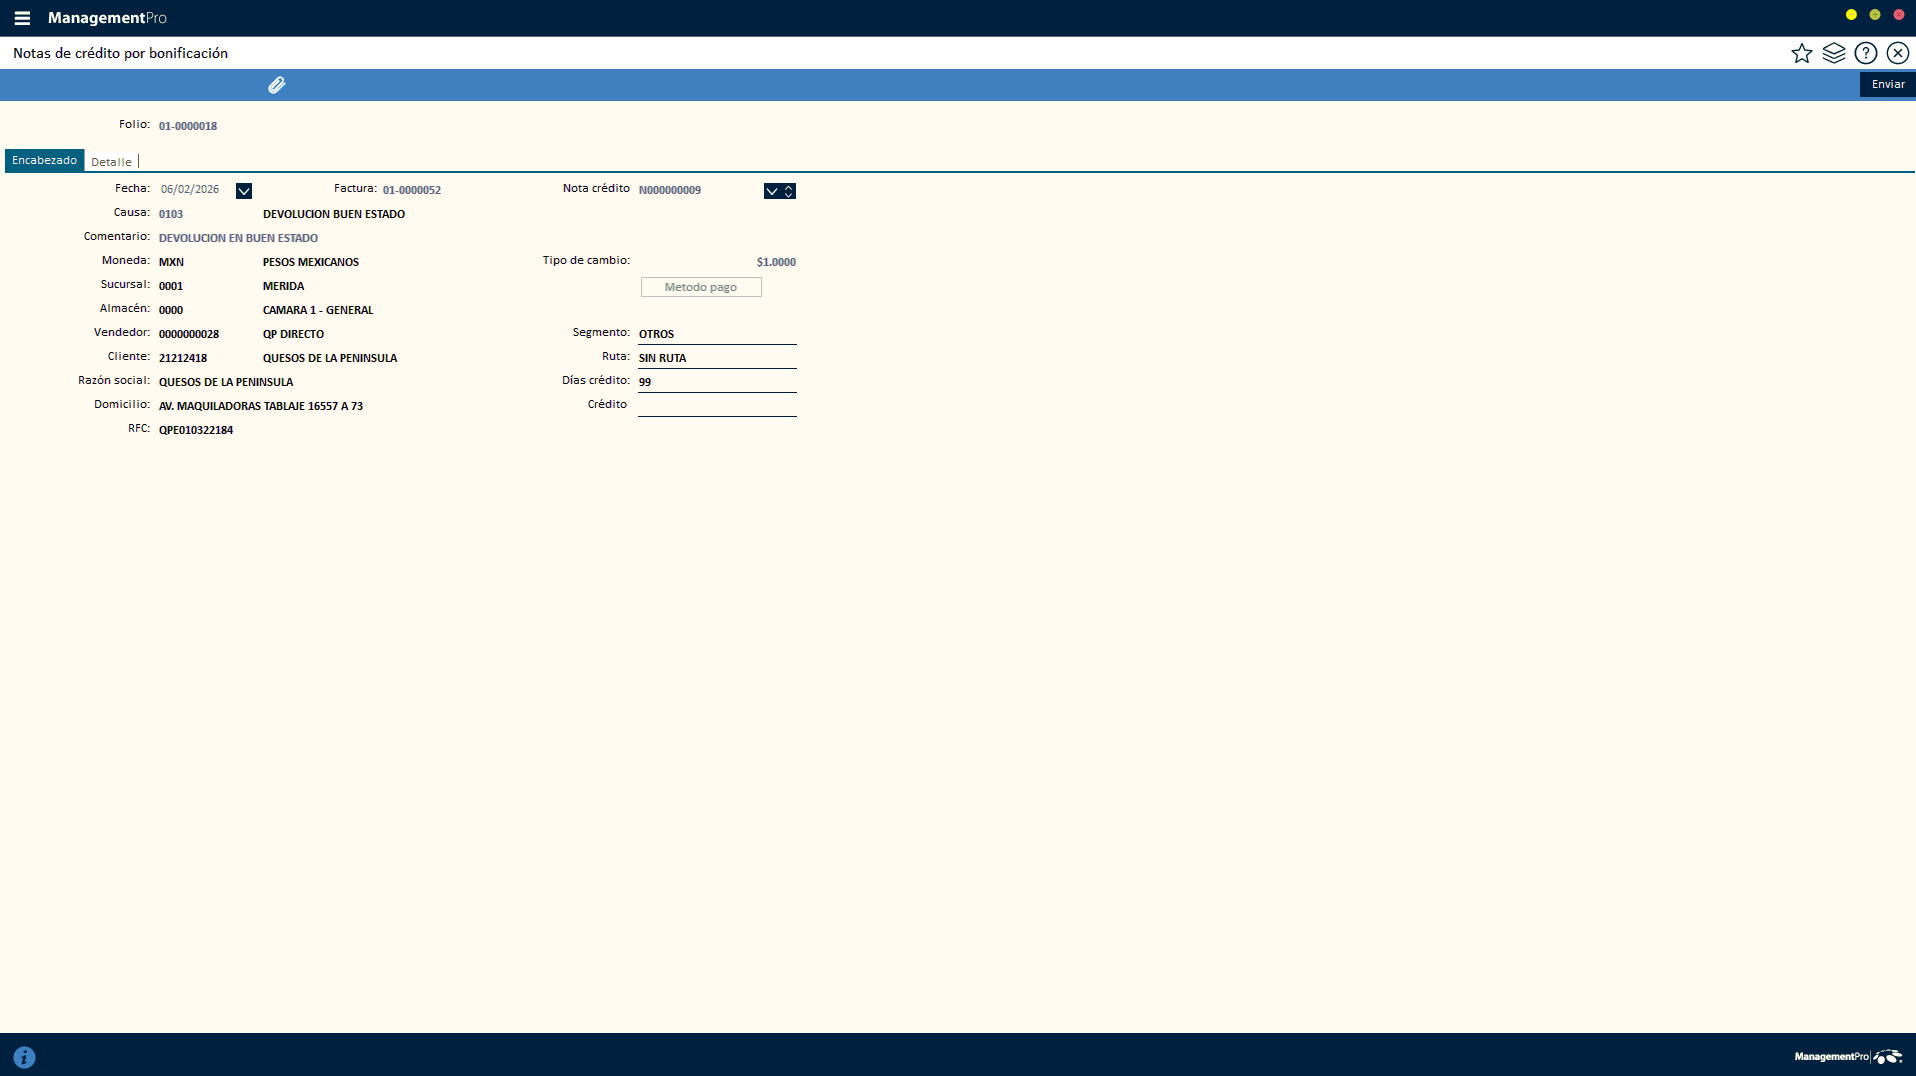The image size is (1916, 1076).
Task: Click the Ruta field showing SIN RUTA
Action: (717, 358)
